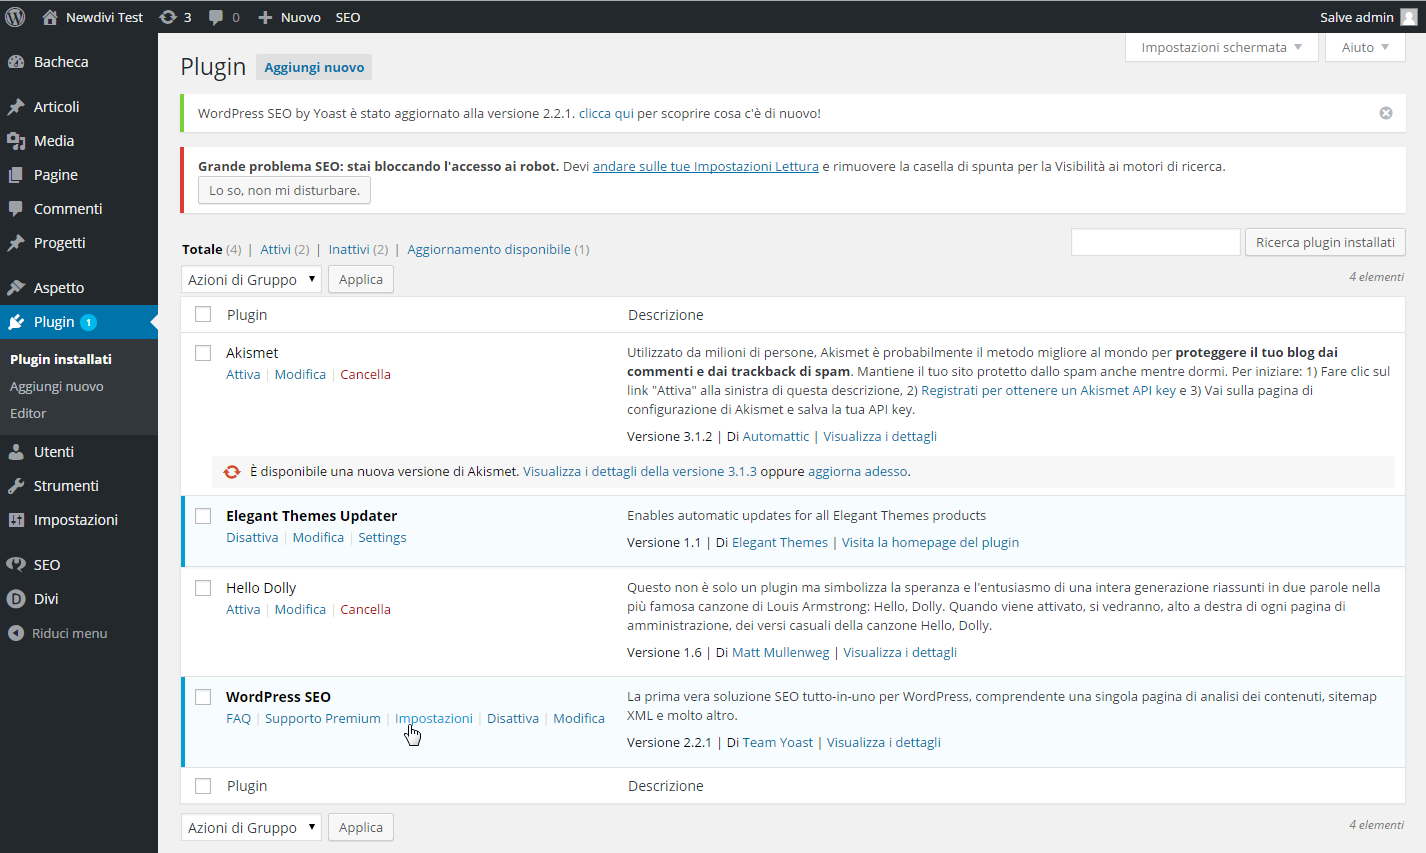The height and width of the screenshot is (853, 1426).
Task: Click the plugin search input field
Action: [1155, 242]
